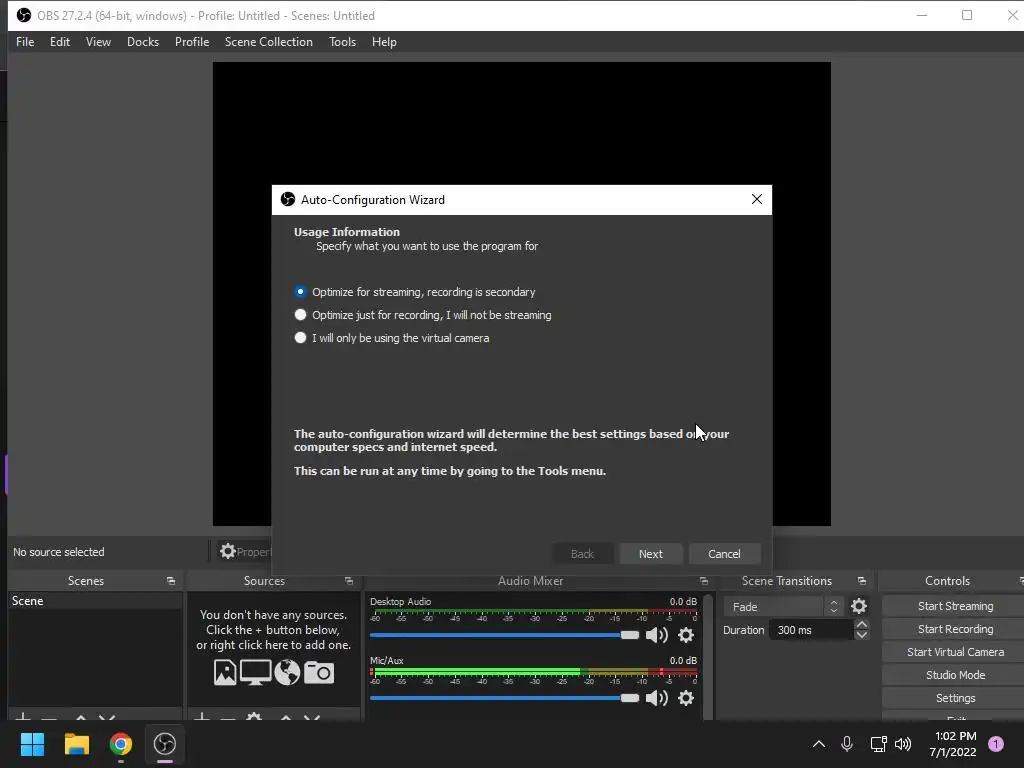Click the OBS Studio taskbar icon

coord(165,744)
